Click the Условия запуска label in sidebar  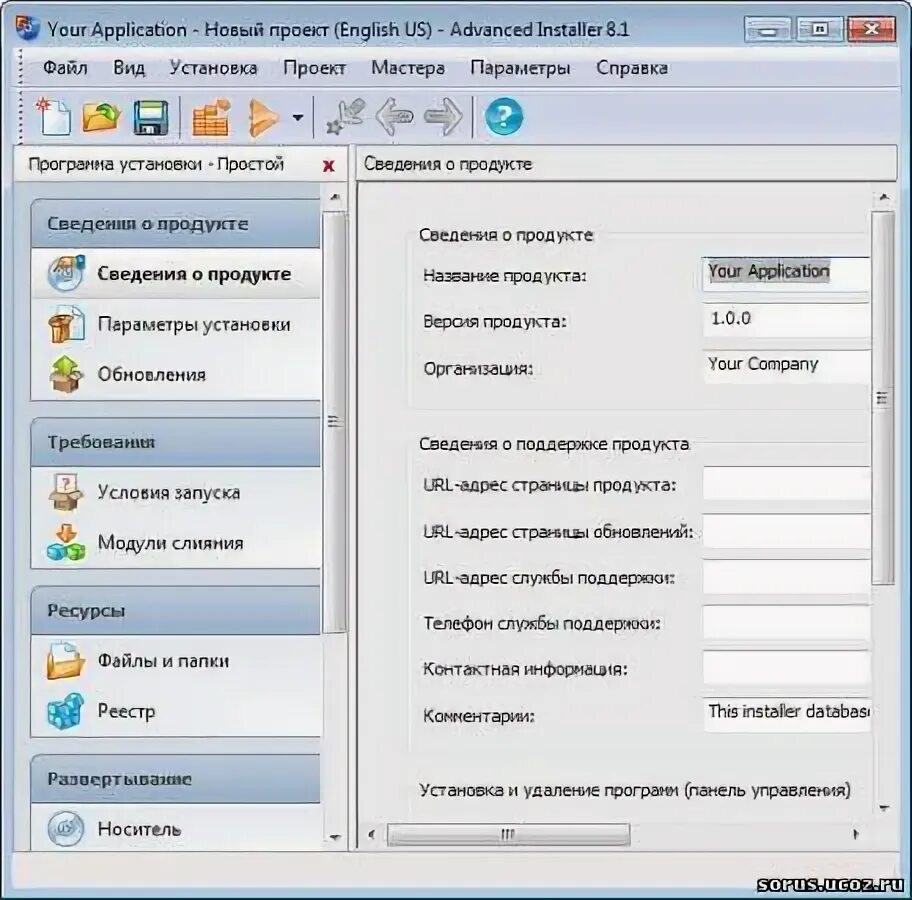point(169,493)
